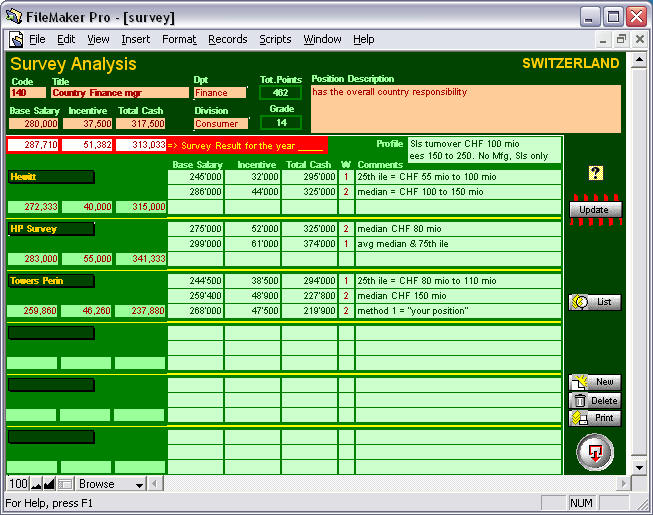This screenshot has width=653, height=515.
Task: Click the round red exit arrow icon
Action: (x=595, y=452)
